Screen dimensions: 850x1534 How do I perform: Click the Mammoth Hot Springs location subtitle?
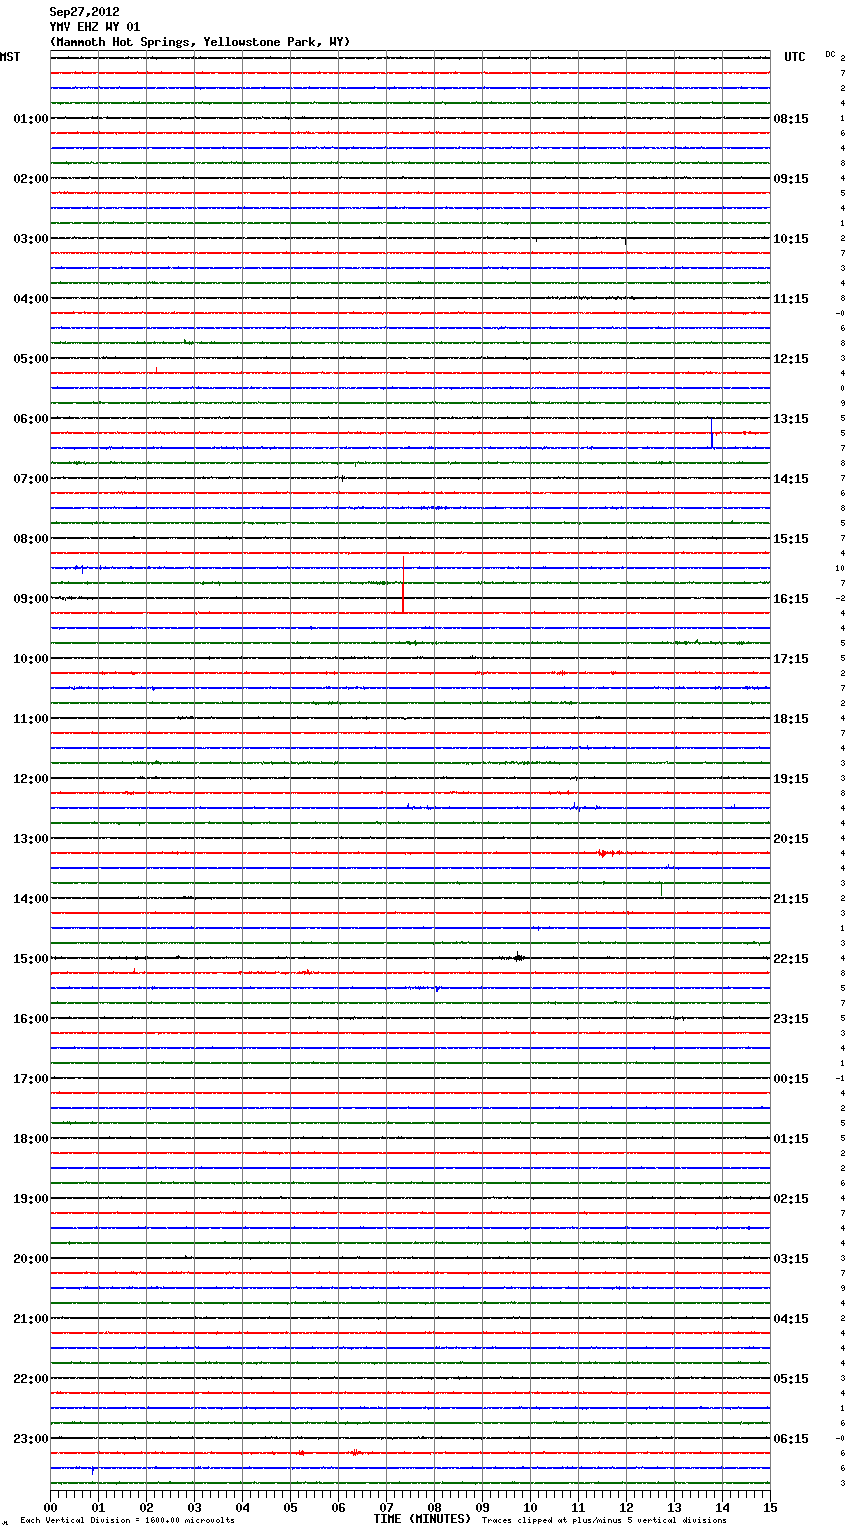(x=200, y=42)
